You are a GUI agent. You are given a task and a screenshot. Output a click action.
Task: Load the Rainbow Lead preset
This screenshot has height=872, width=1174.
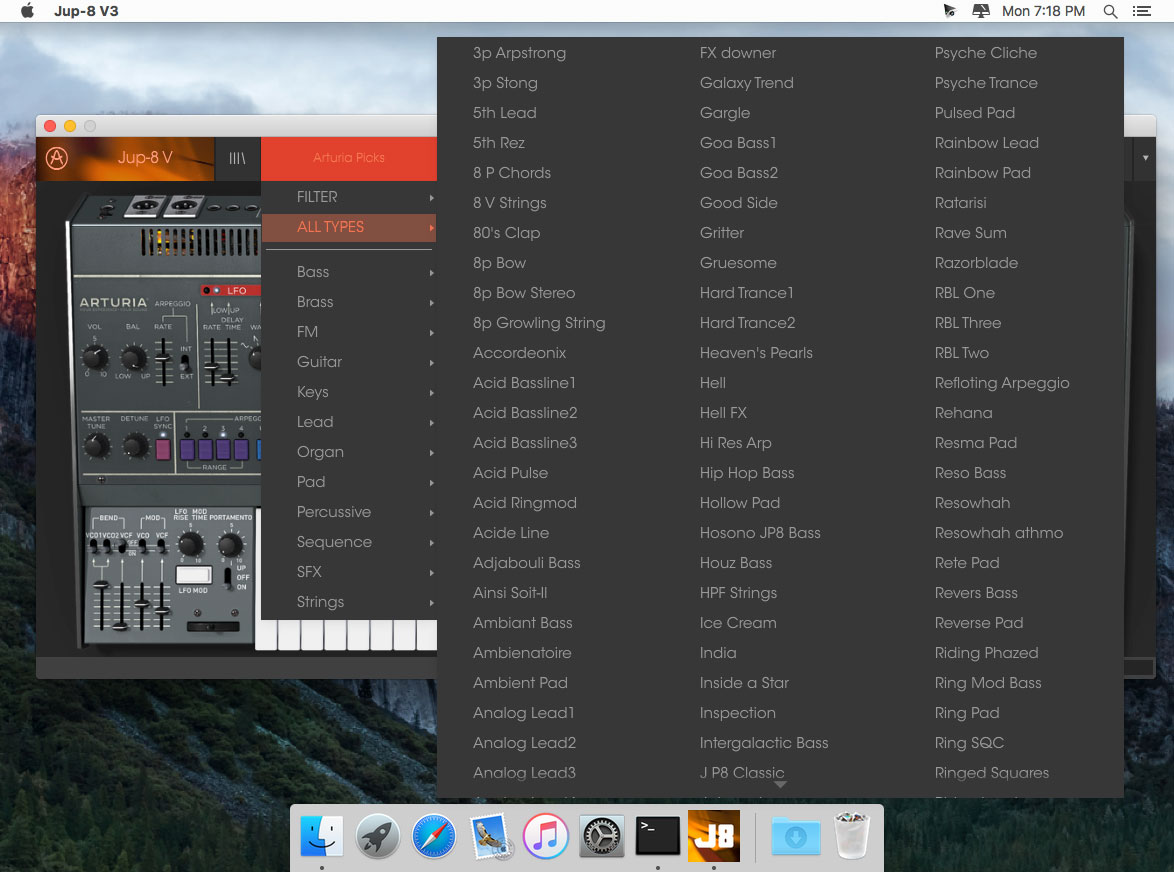tap(986, 142)
